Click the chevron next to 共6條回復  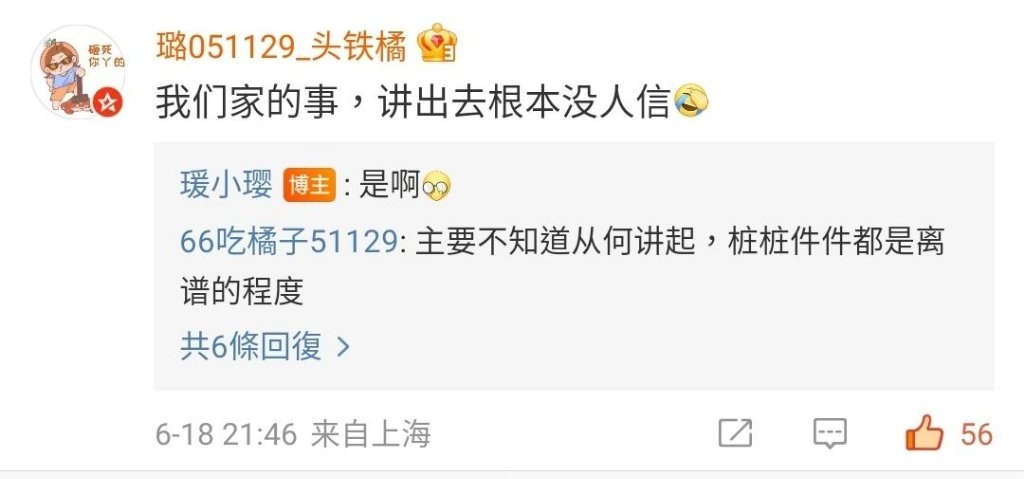tap(343, 348)
